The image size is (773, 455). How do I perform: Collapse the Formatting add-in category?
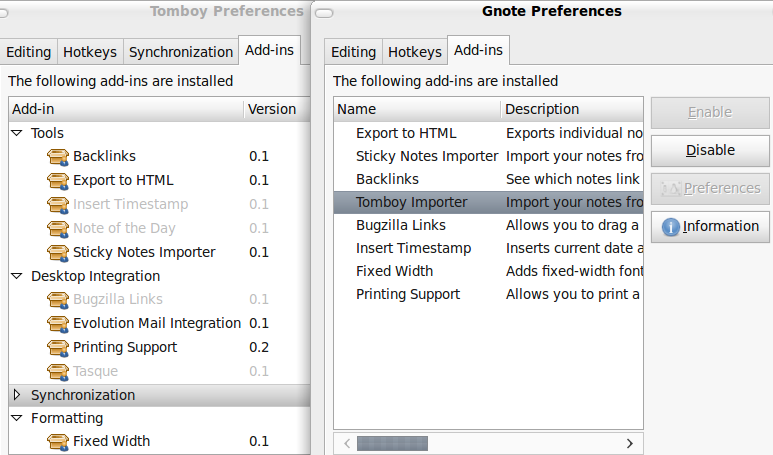pyautogui.click(x=17, y=418)
